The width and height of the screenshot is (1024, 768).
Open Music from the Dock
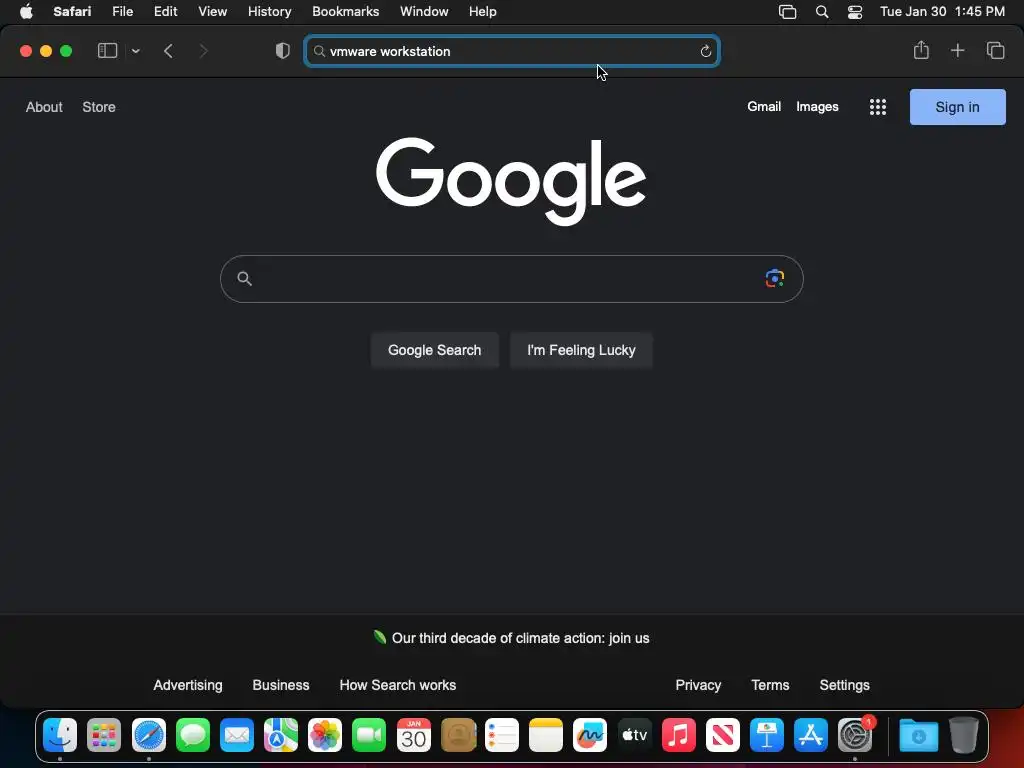pos(679,735)
